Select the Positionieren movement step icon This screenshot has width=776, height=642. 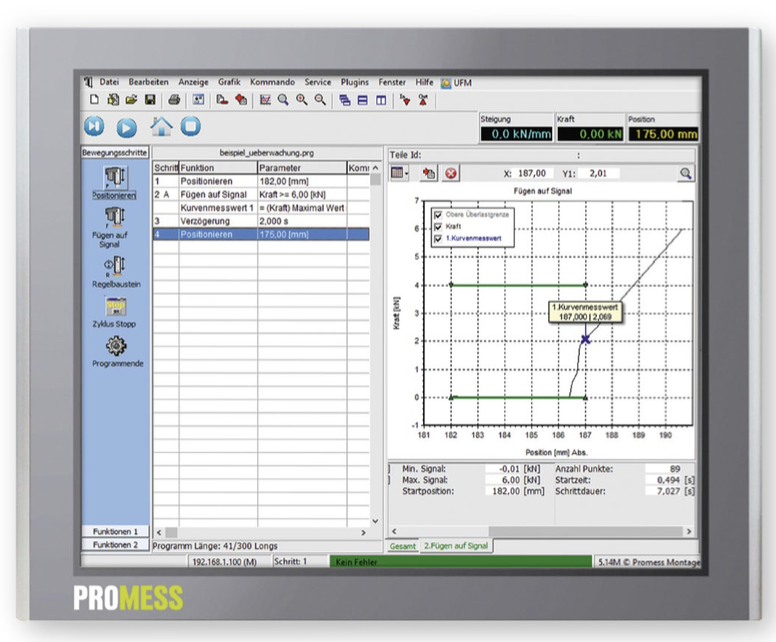tap(113, 177)
